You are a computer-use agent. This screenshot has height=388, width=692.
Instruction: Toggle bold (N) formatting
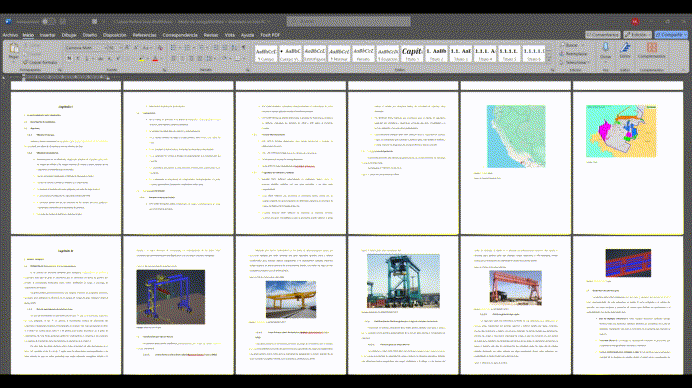[x=69, y=58]
